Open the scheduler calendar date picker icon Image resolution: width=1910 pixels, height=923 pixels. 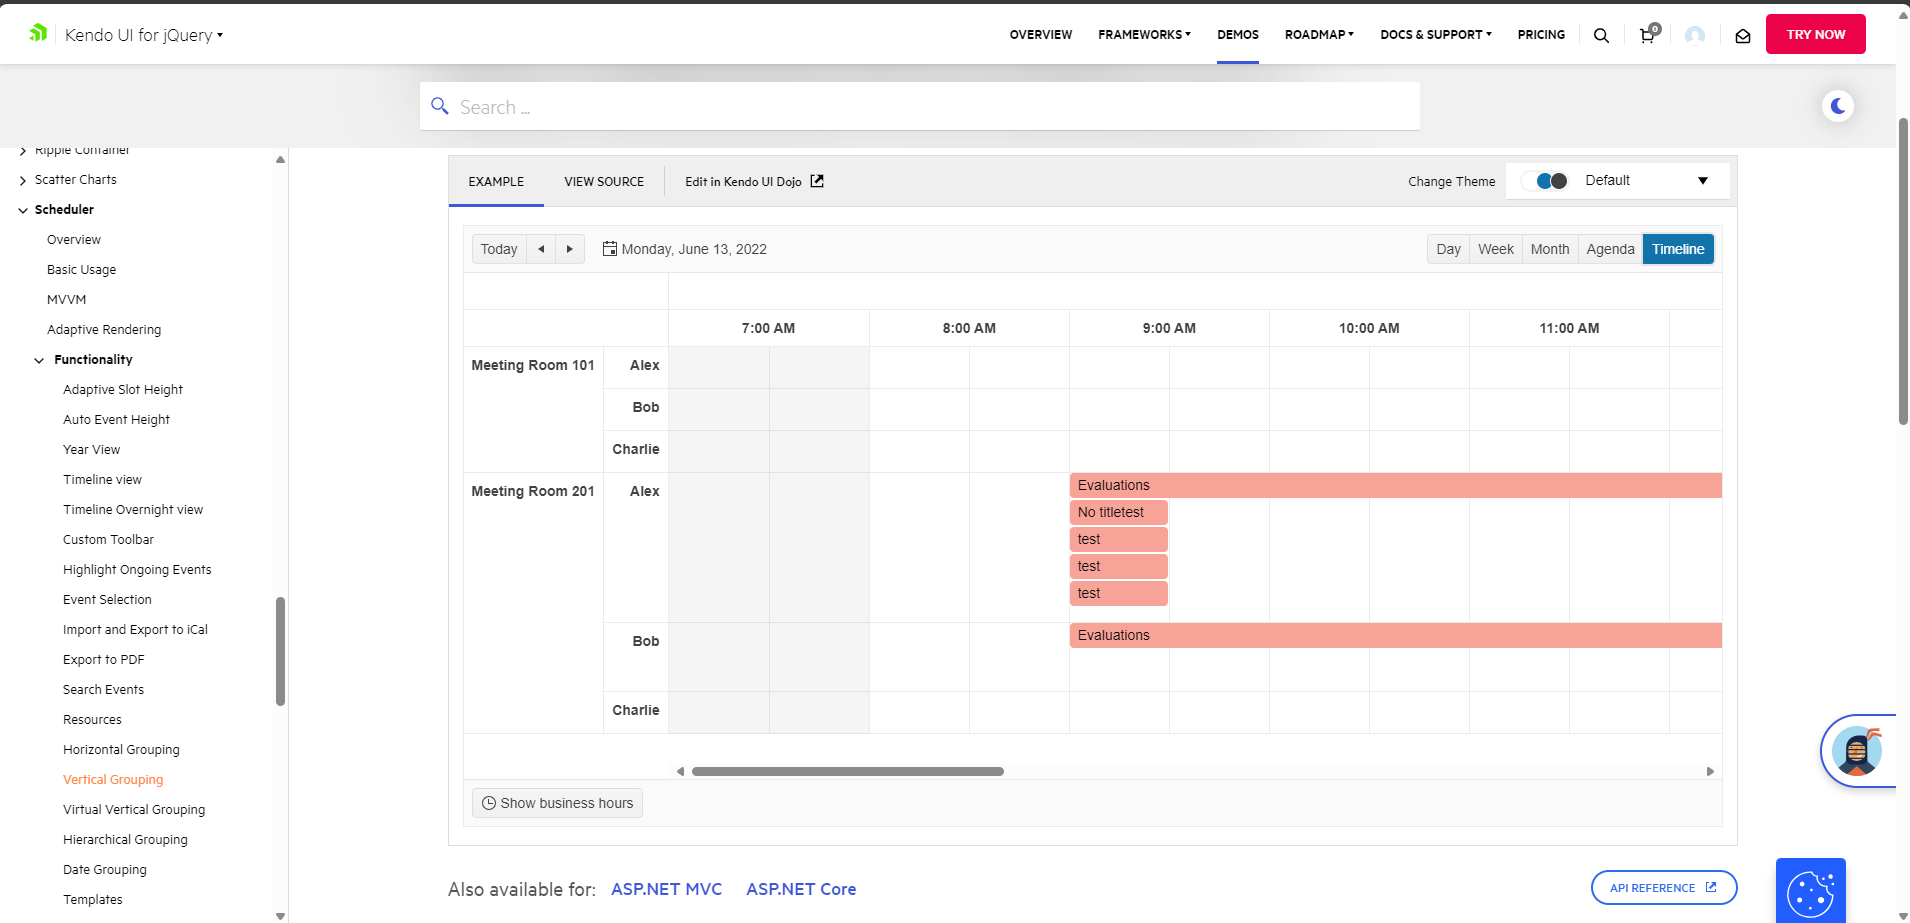610,249
